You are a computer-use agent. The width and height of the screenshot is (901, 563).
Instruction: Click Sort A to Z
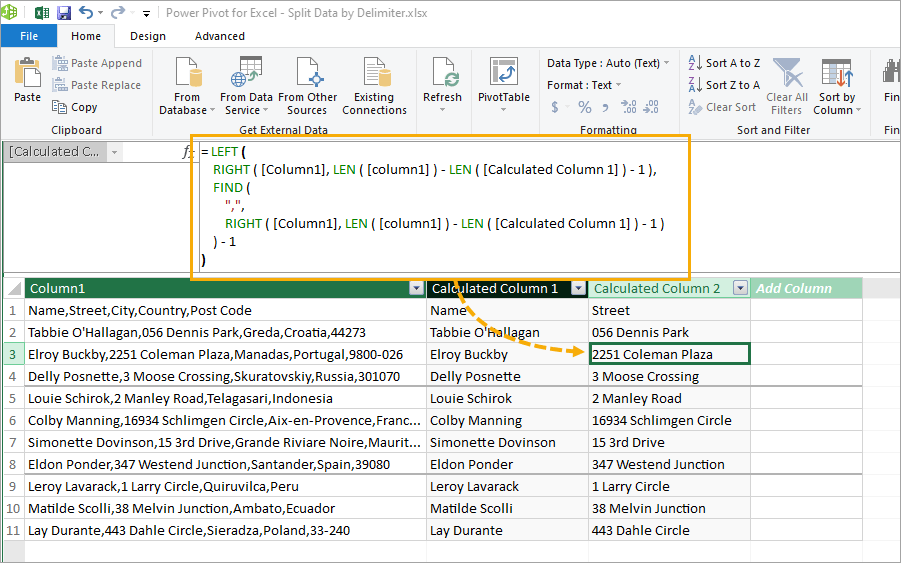point(724,63)
